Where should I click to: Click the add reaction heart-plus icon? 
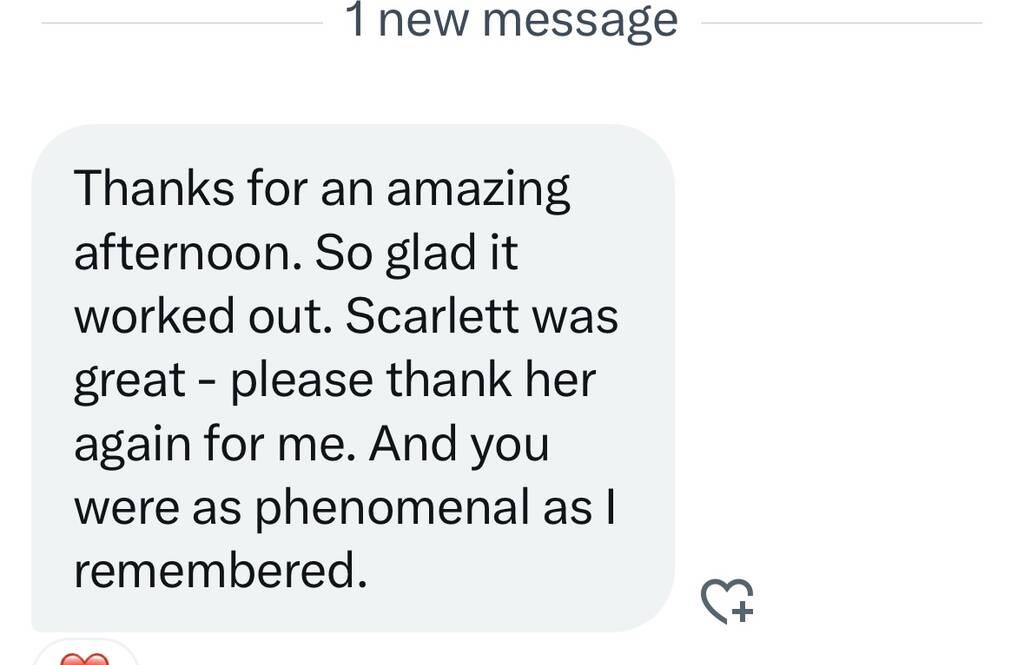(x=727, y=600)
